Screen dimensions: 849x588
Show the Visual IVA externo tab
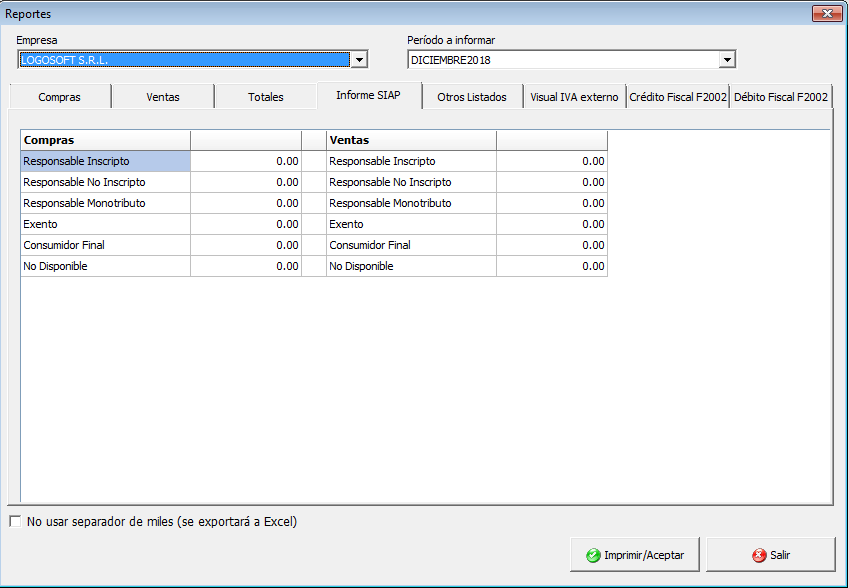[x=574, y=97]
